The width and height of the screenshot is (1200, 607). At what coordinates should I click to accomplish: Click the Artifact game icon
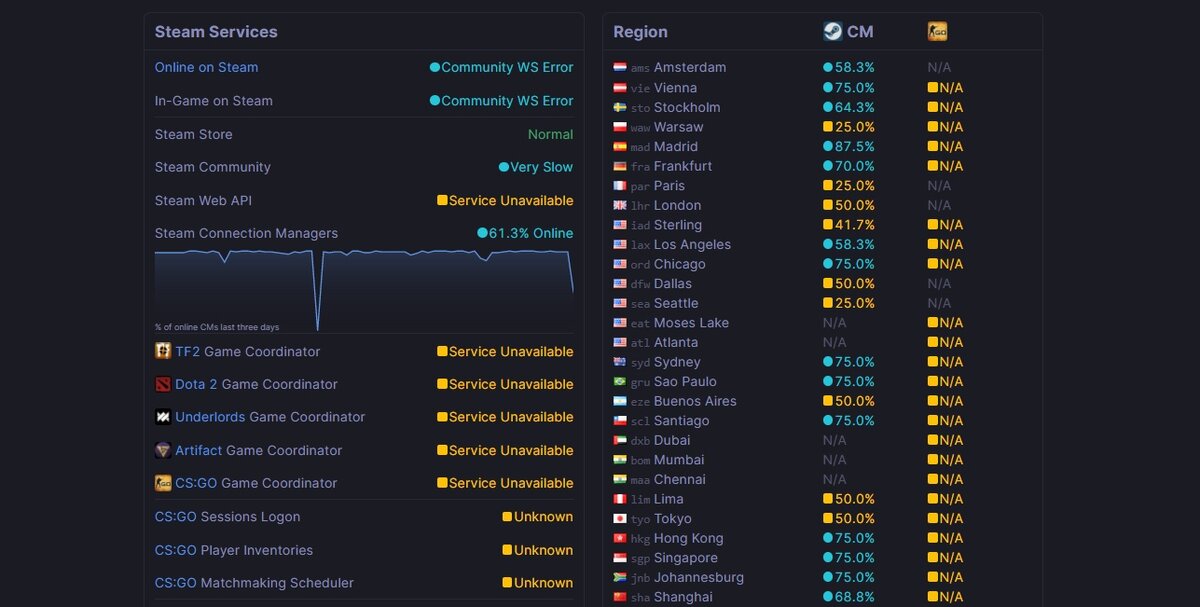[x=163, y=450]
